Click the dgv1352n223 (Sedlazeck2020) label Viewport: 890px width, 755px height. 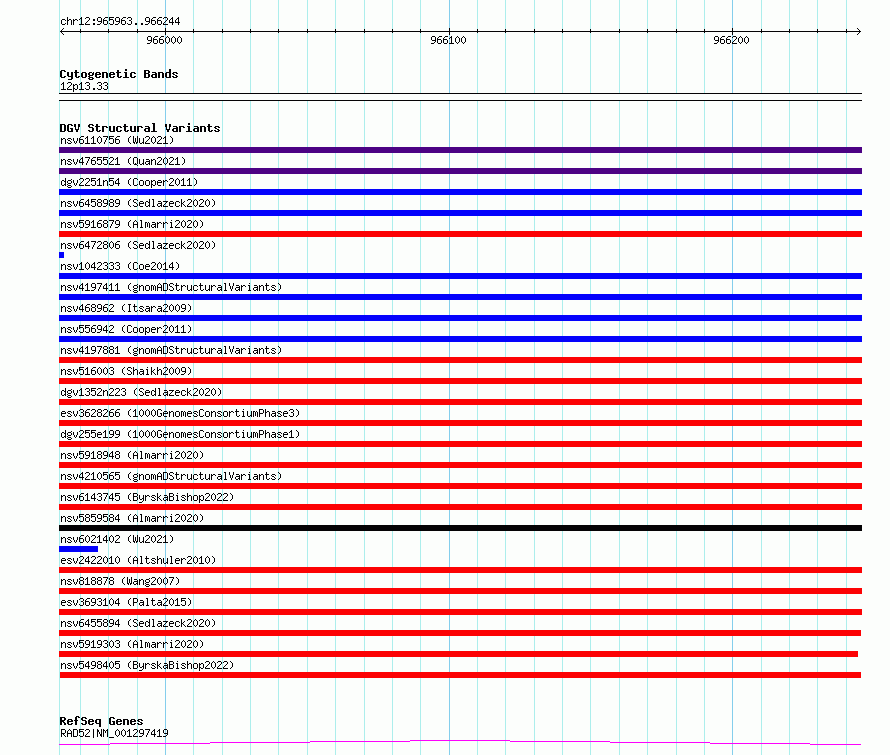pos(141,392)
